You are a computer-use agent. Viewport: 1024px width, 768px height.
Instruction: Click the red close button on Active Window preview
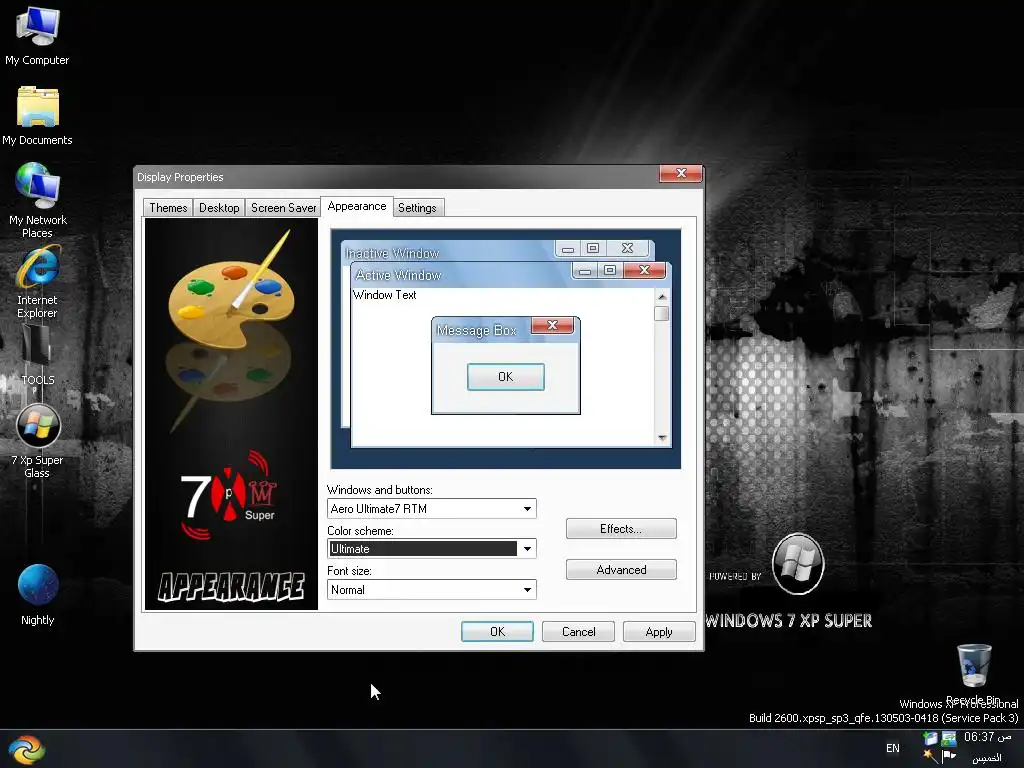(644, 270)
